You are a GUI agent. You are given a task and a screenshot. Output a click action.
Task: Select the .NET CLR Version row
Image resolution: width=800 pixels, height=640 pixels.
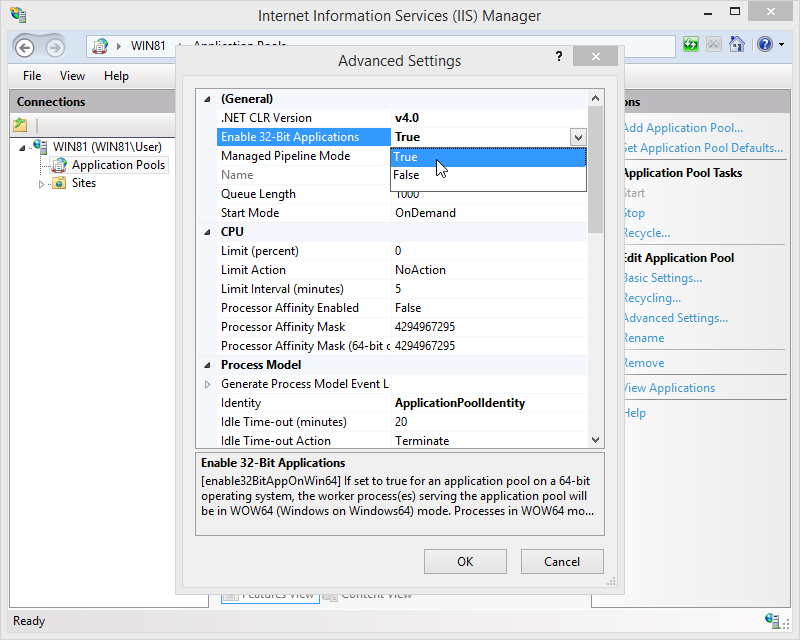click(402, 118)
